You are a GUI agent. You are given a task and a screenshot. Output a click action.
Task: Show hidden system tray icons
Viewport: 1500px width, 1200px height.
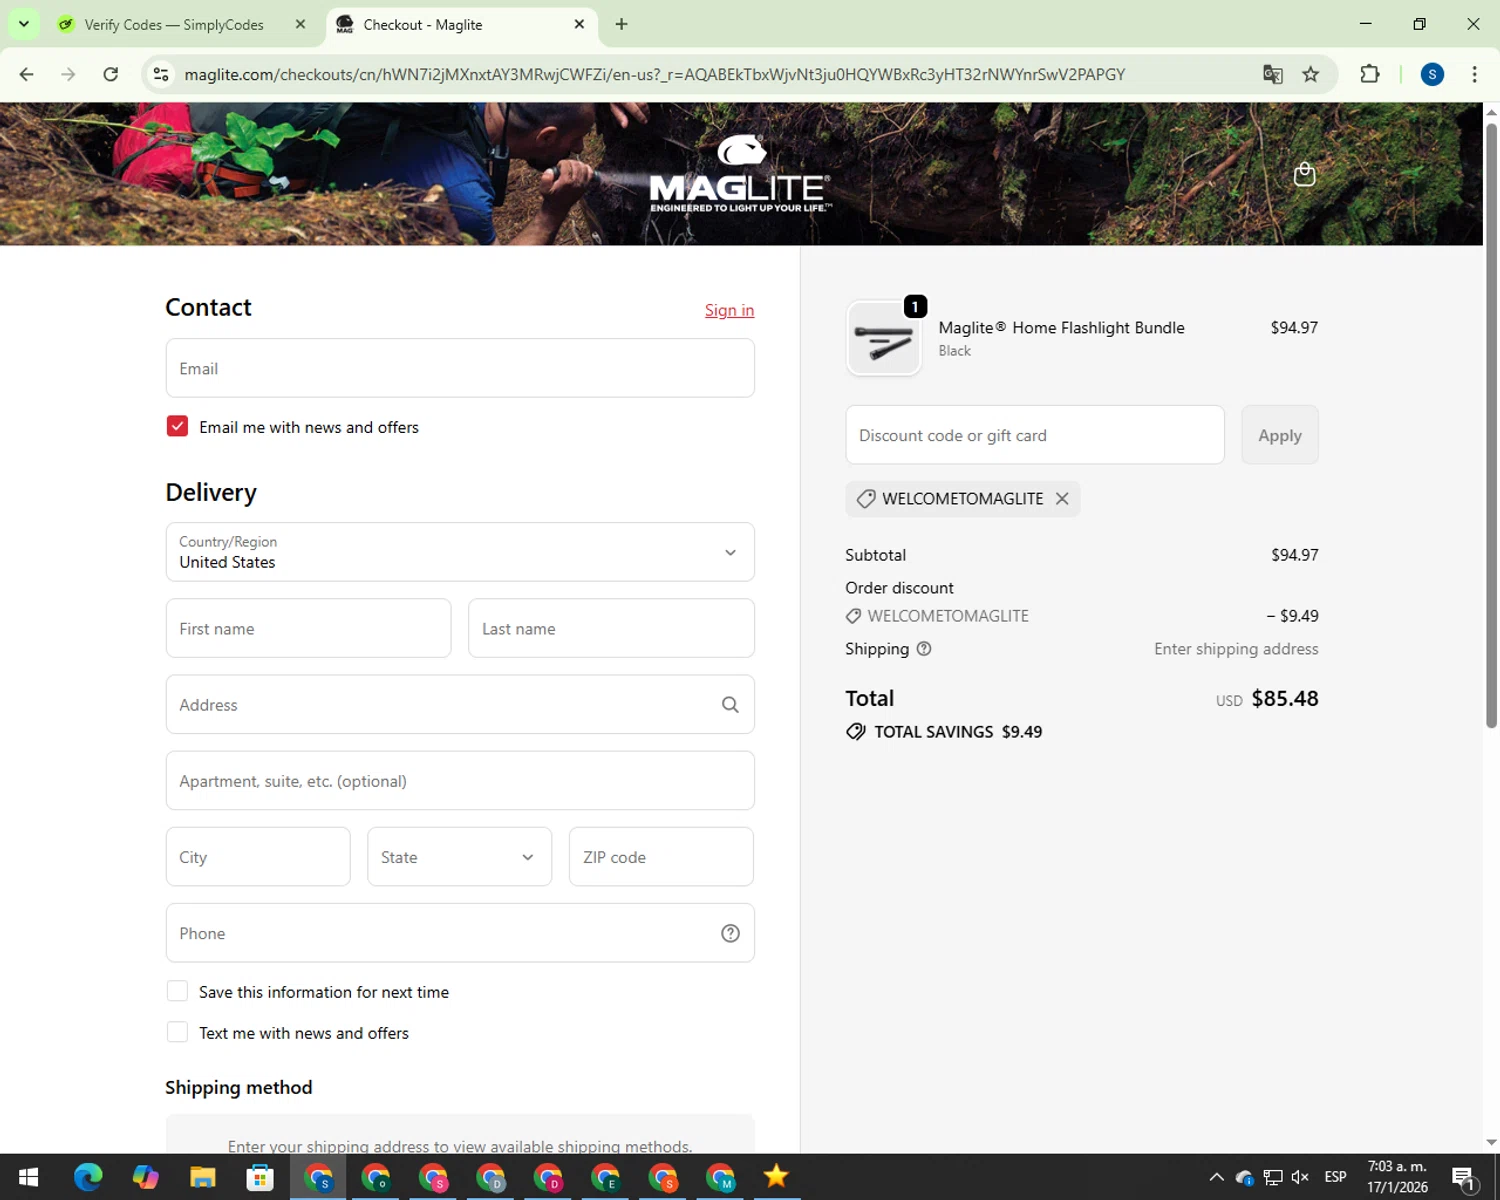pyautogui.click(x=1216, y=1177)
